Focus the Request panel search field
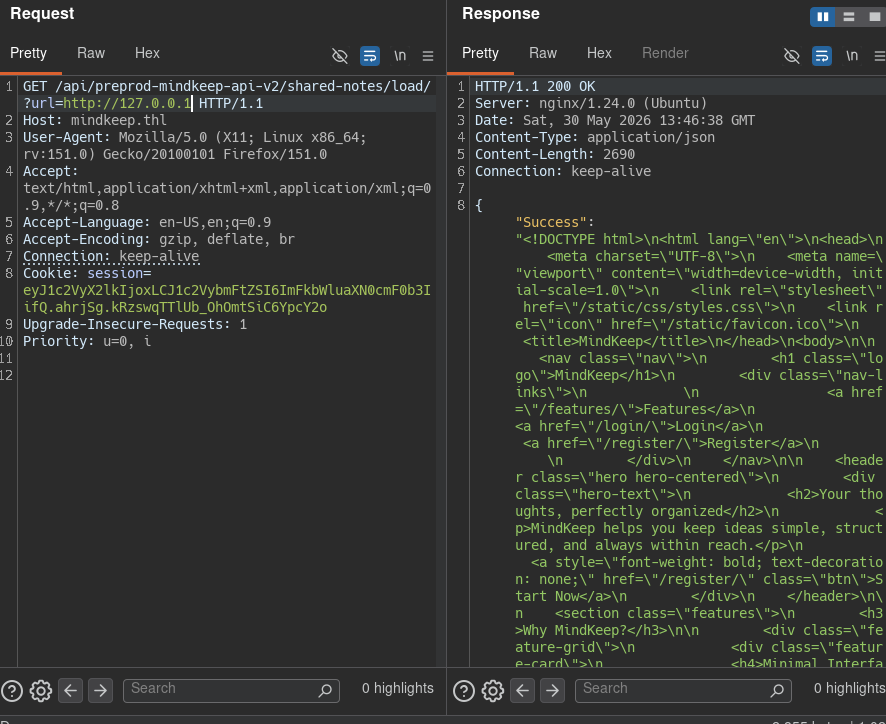This screenshot has width=886, height=724. click(x=231, y=691)
